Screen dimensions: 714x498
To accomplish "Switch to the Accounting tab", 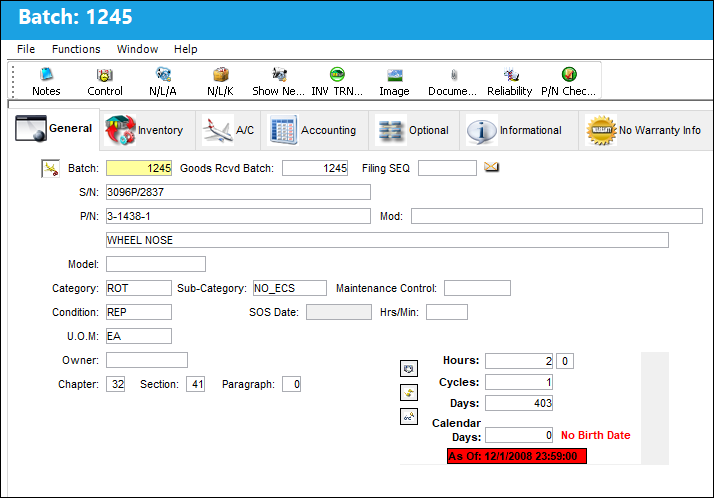I will tap(314, 130).
